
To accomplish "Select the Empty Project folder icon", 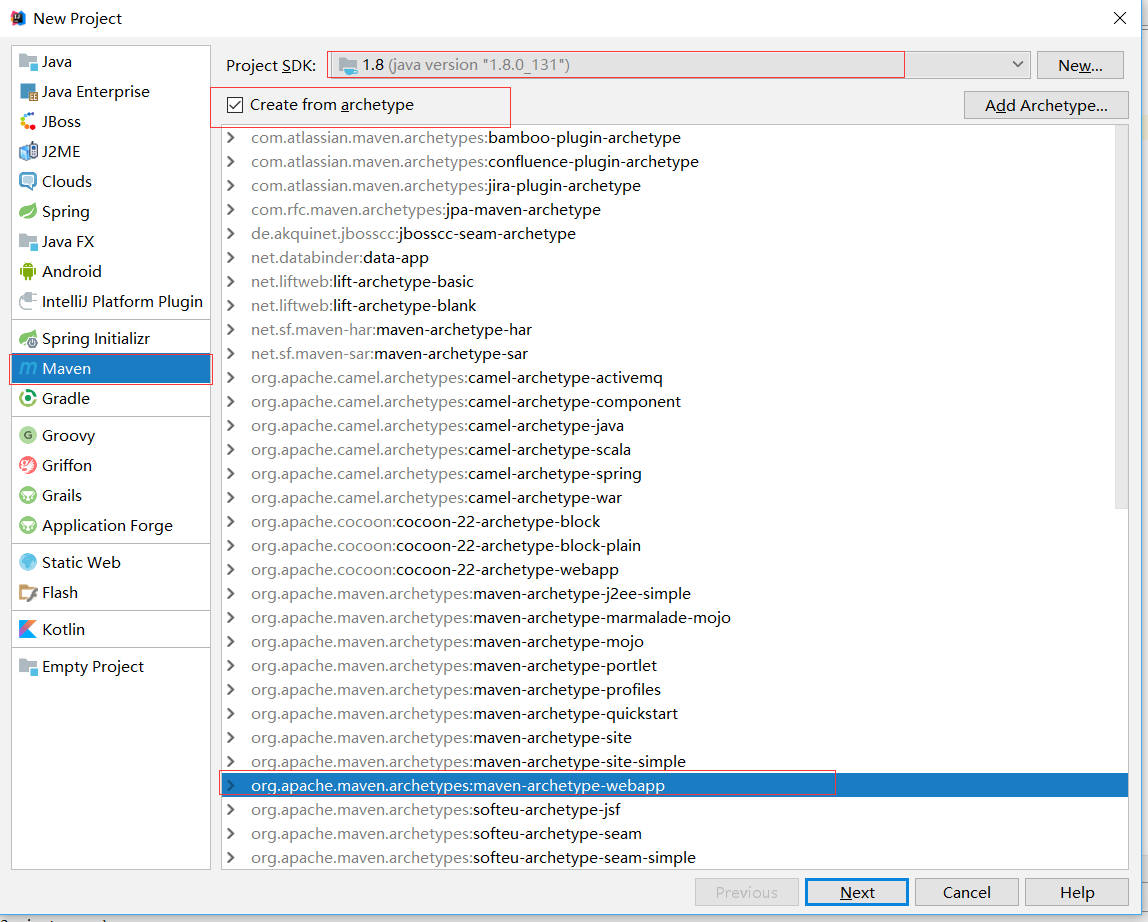I will [28, 666].
